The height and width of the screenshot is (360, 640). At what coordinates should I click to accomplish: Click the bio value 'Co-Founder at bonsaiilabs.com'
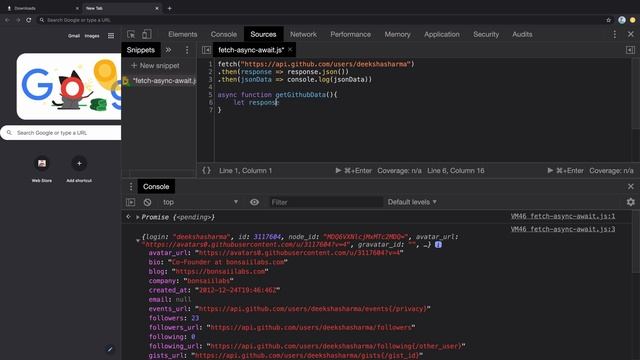(x=228, y=262)
